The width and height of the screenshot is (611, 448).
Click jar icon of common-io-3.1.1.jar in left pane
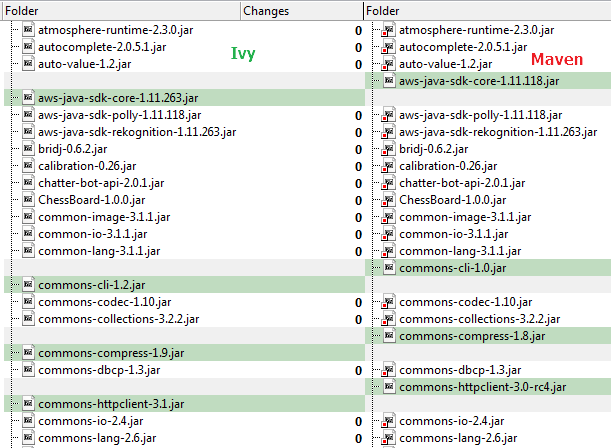(x=28, y=234)
